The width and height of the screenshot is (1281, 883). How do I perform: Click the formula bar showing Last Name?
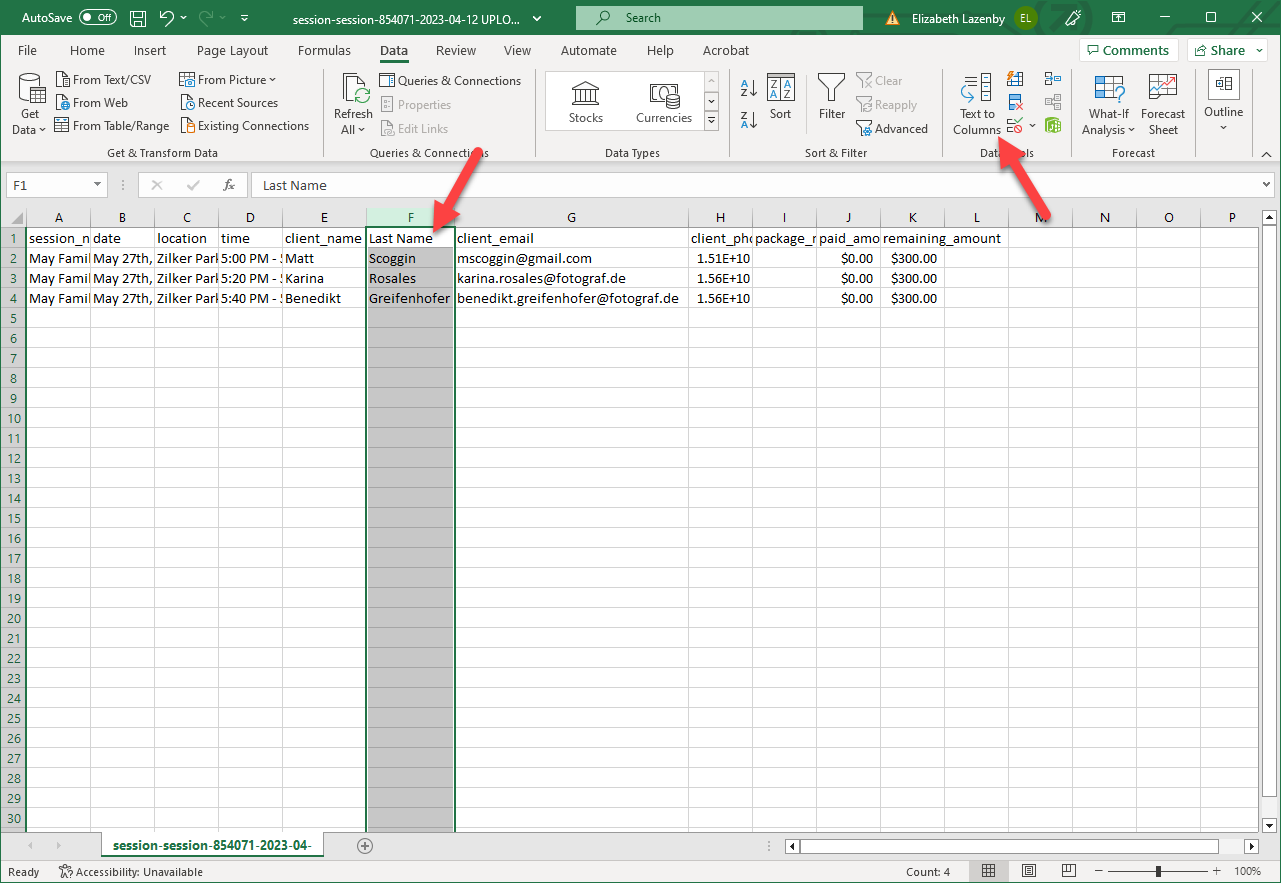(x=763, y=185)
